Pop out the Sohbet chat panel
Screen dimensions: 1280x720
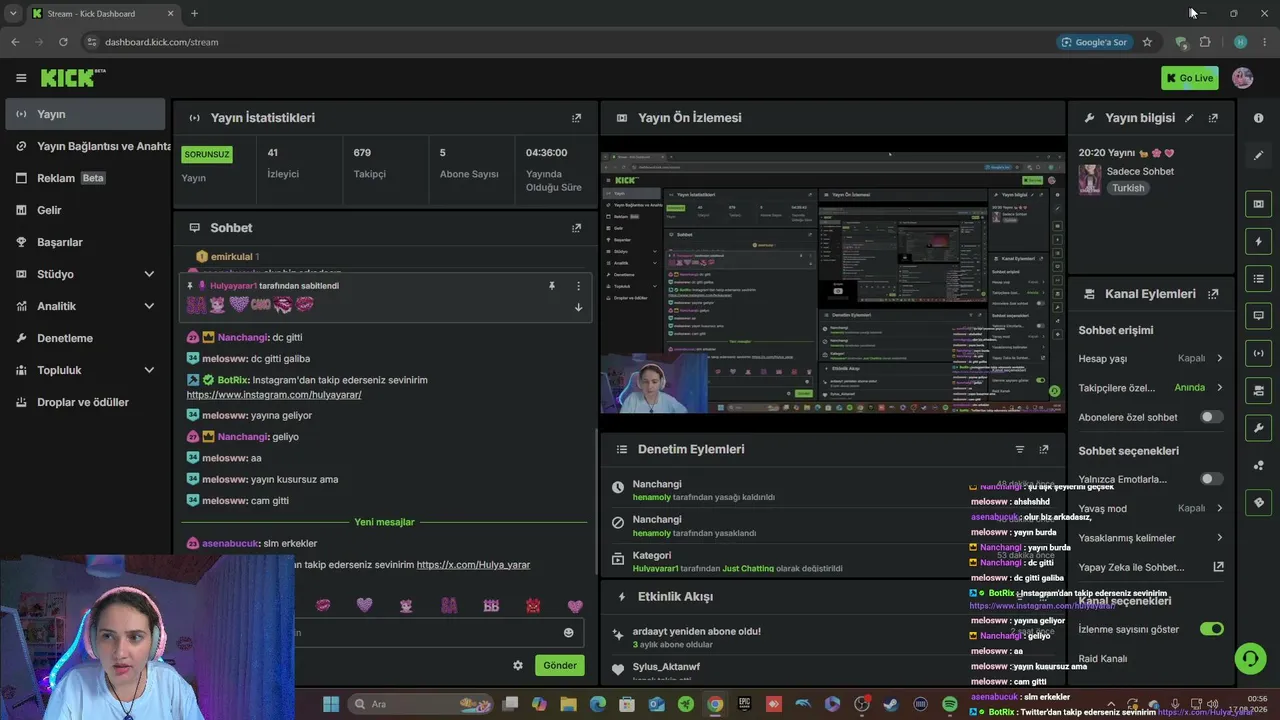[x=576, y=228]
